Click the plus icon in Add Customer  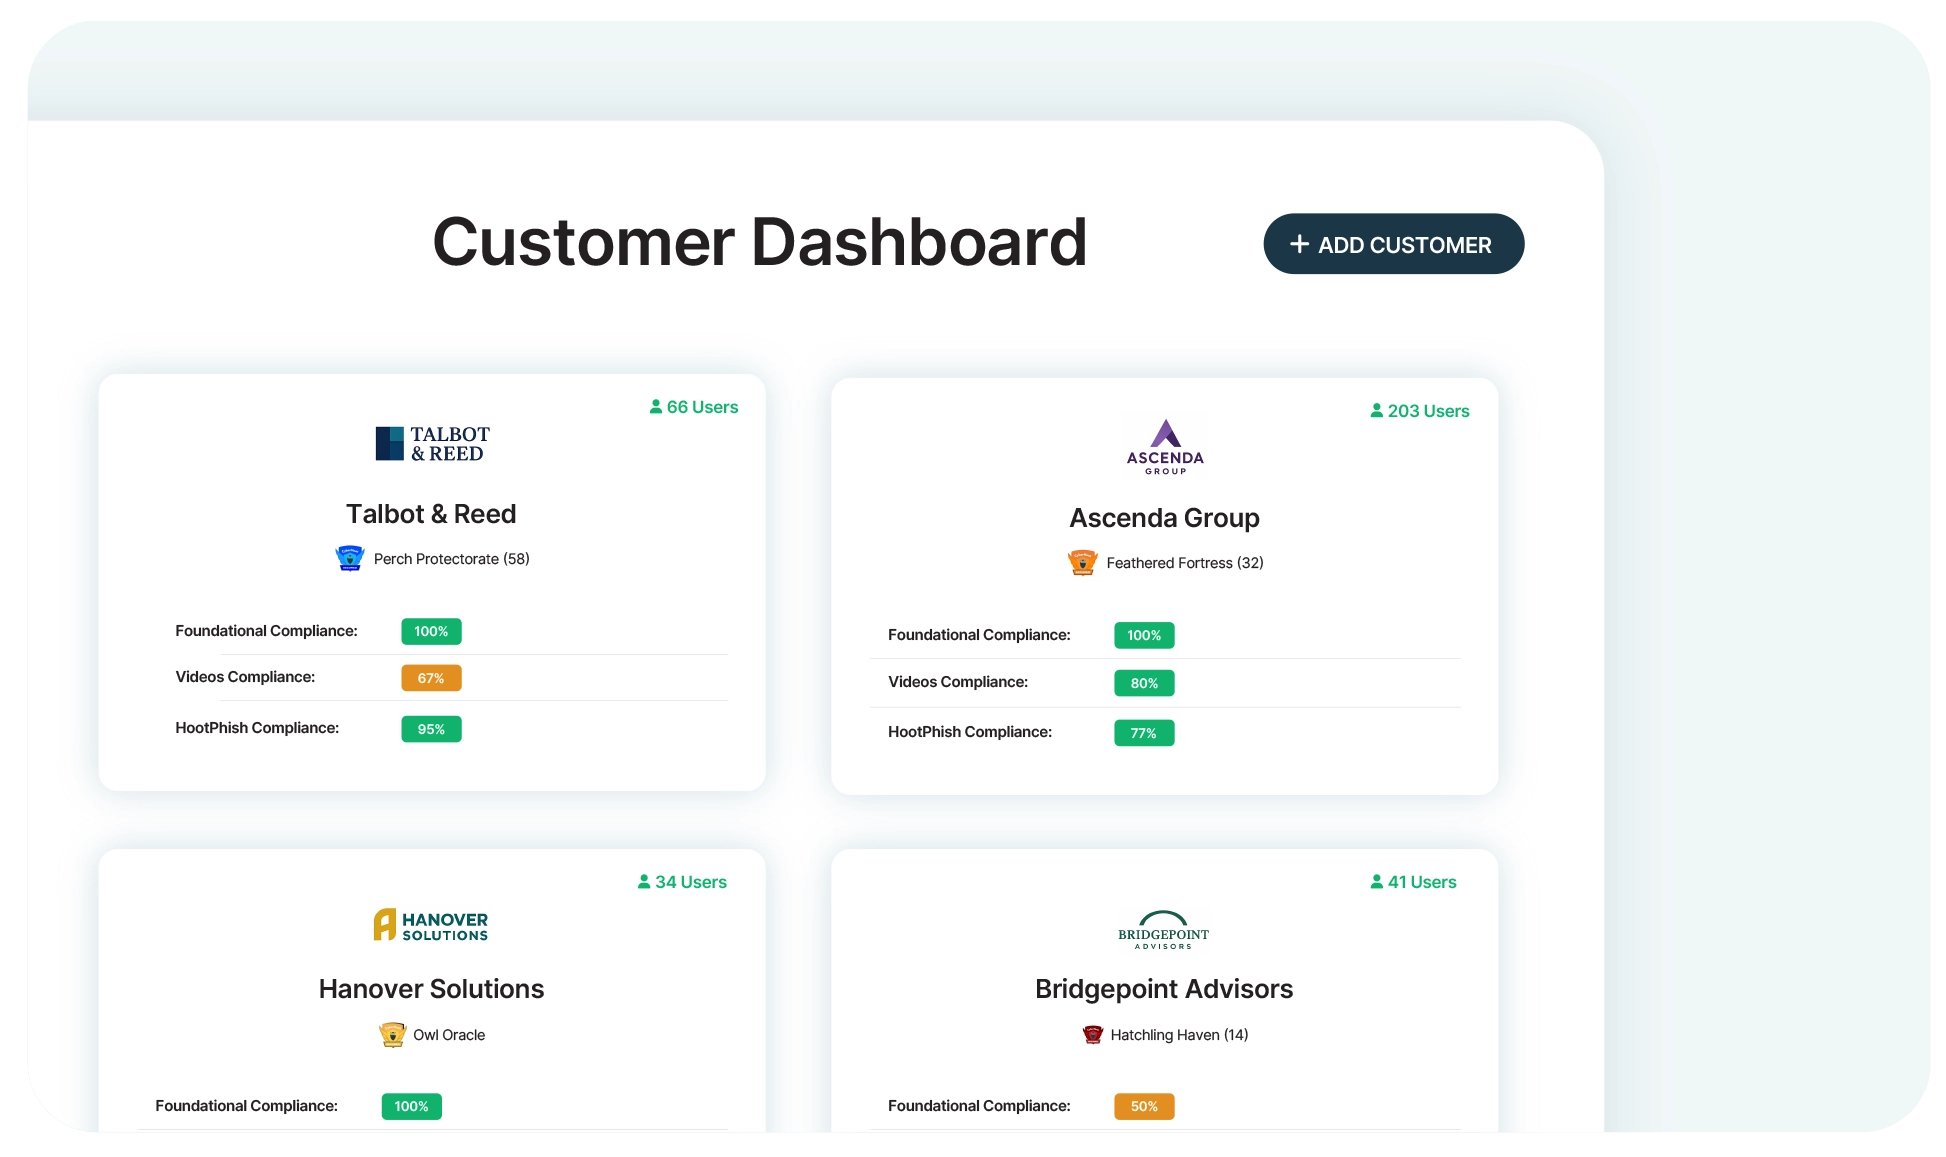point(1299,244)
